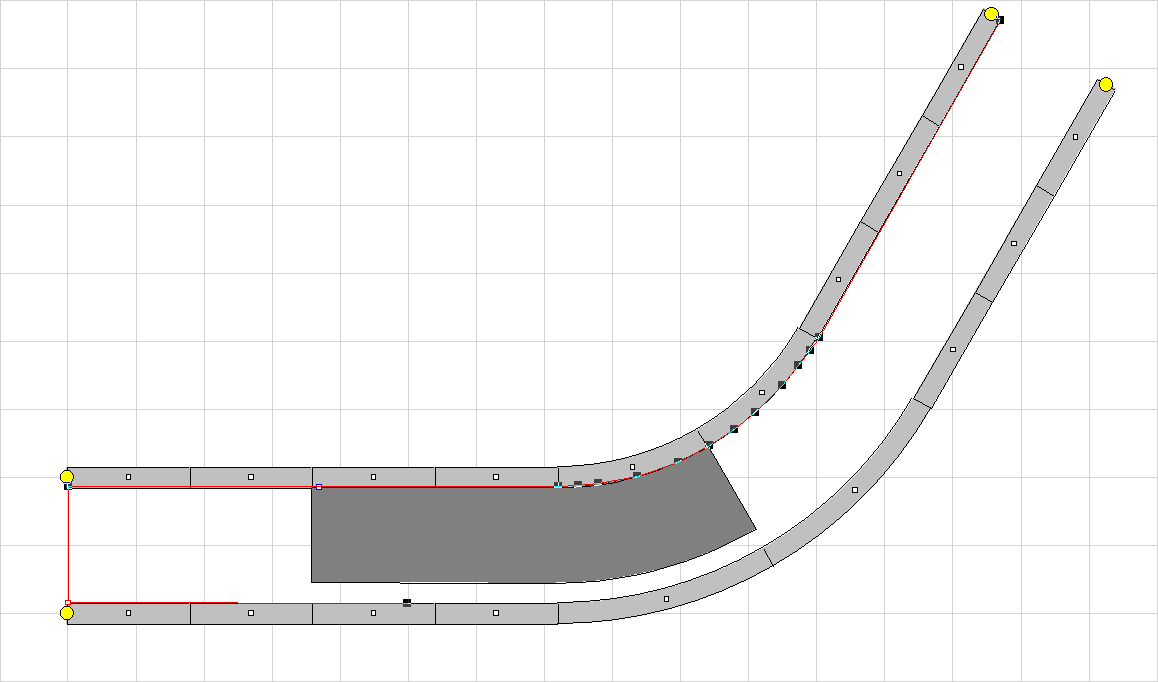Image resolution: width=1158 pixels, height=682 pixels.
Task: Click center marker of first upper straight segment
Action: pos(128,477)
